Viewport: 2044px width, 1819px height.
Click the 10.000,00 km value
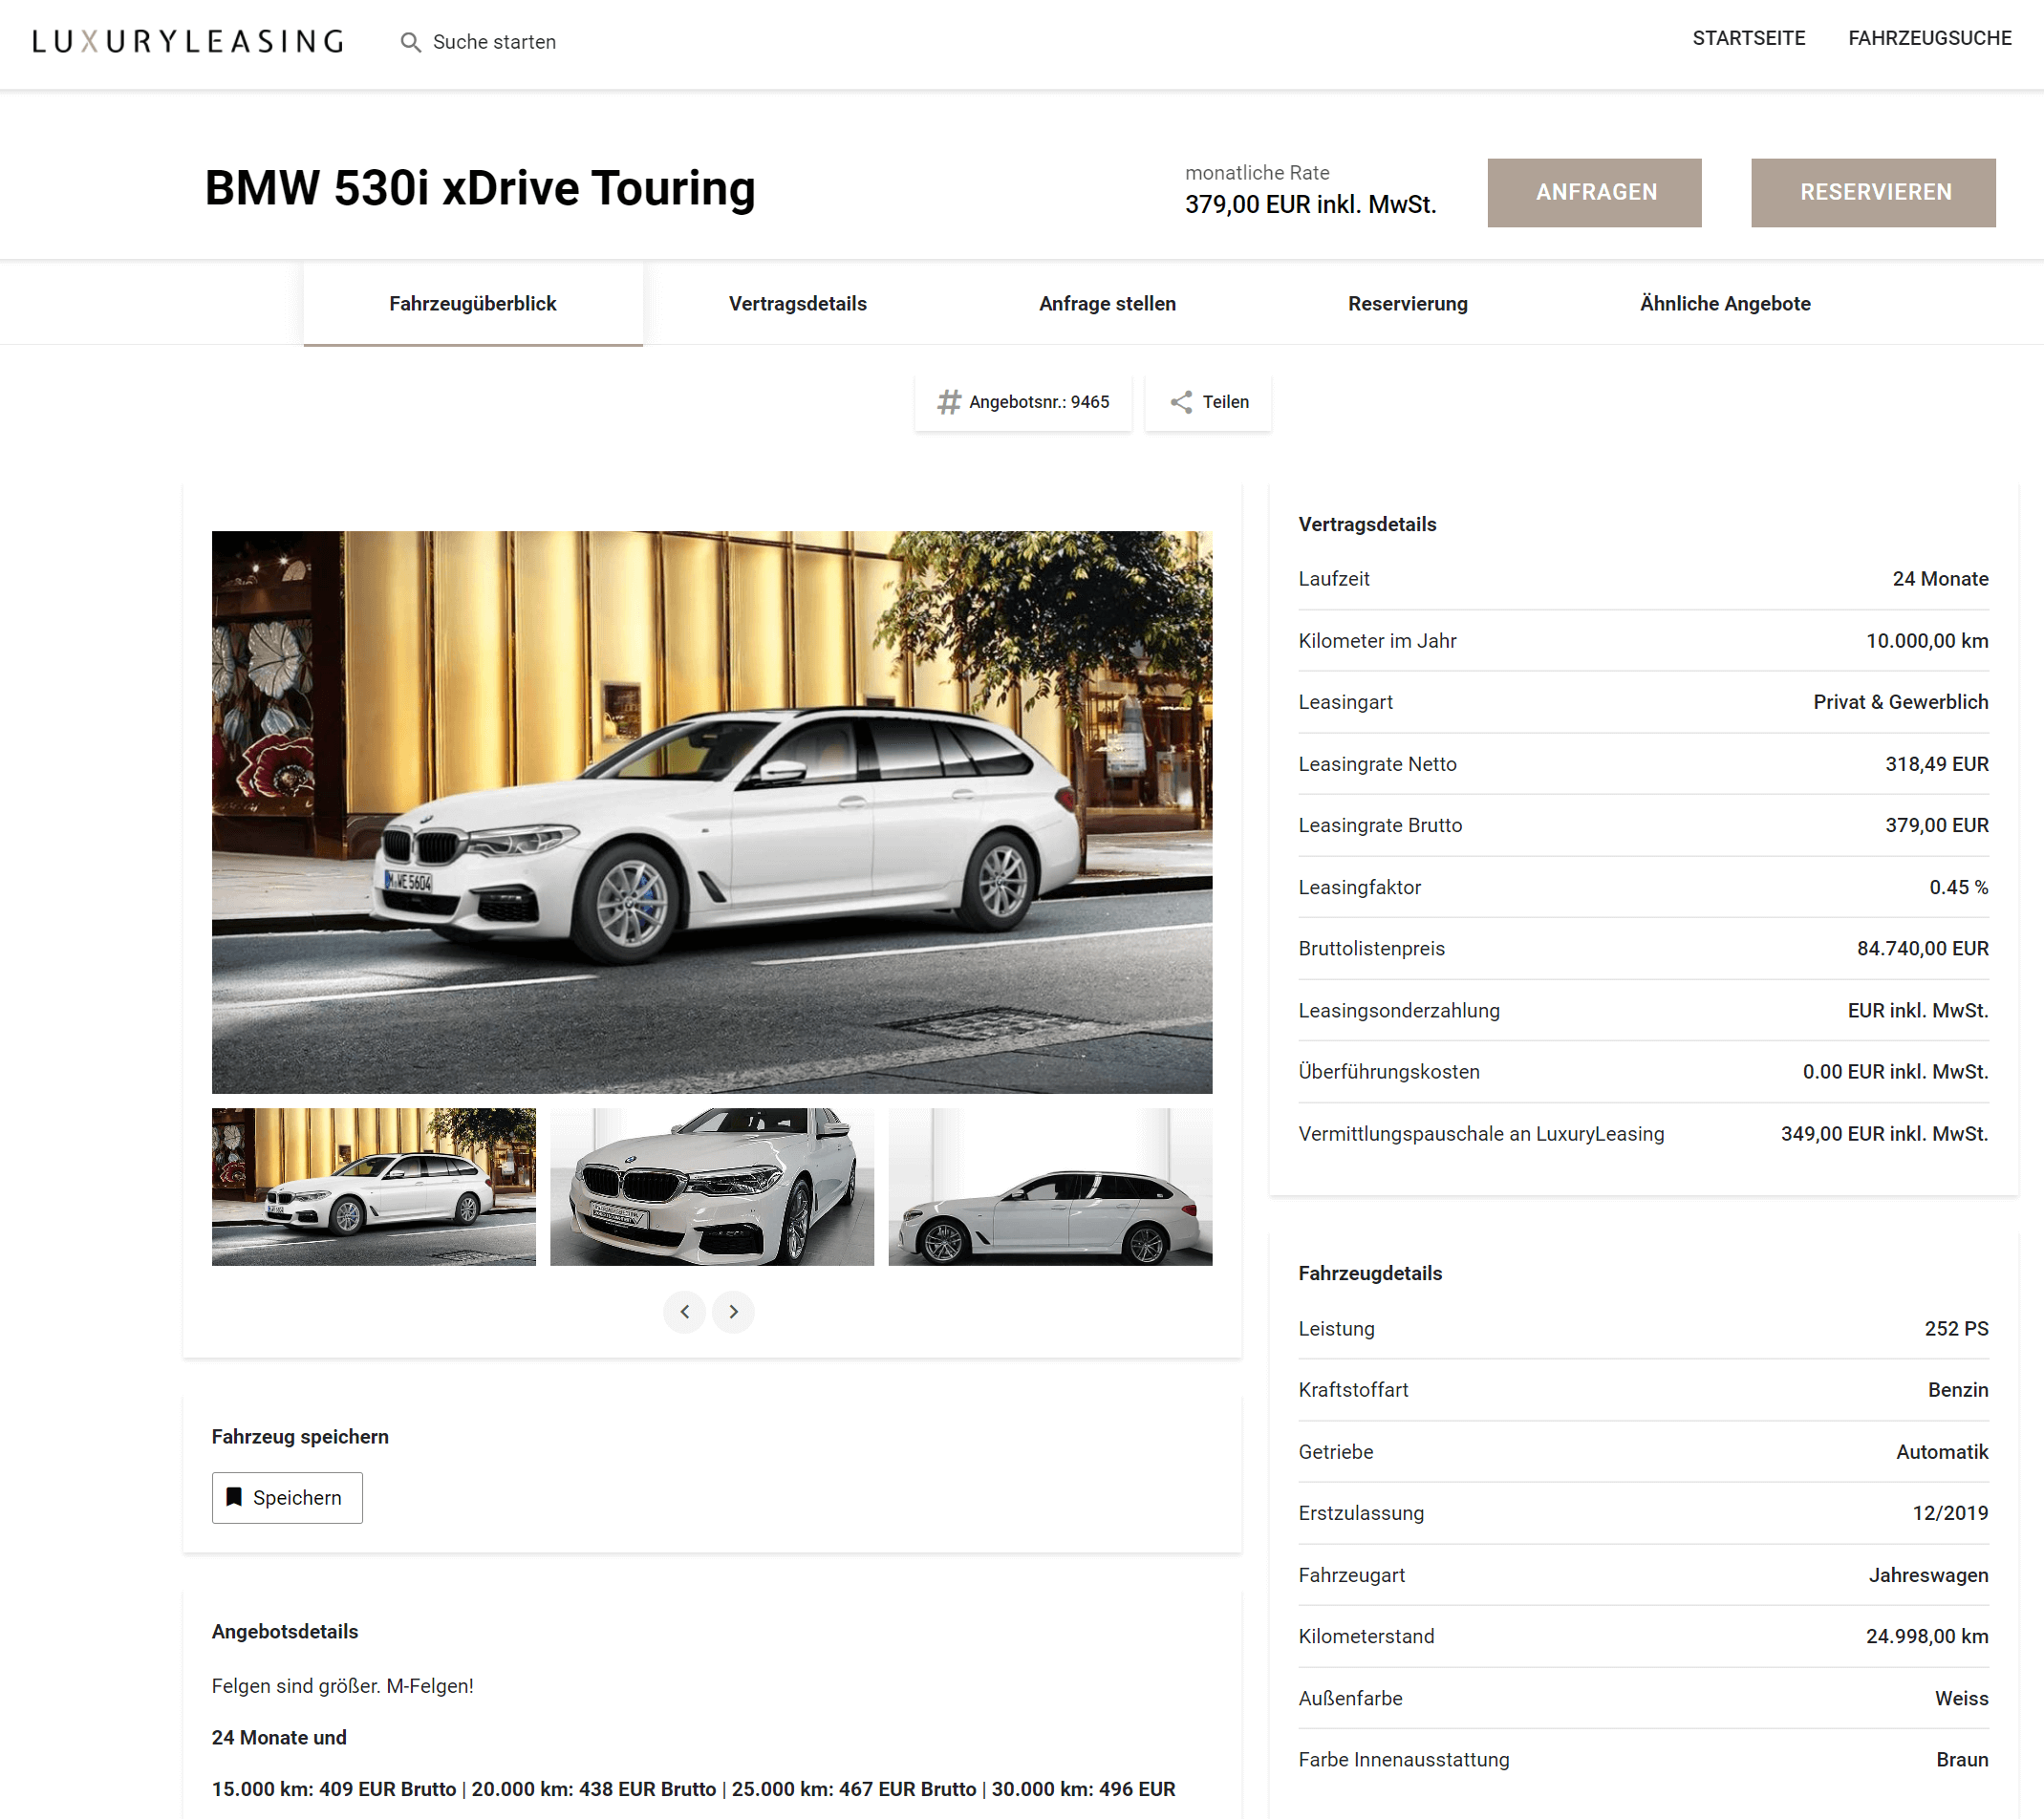tap(1927, 641)
